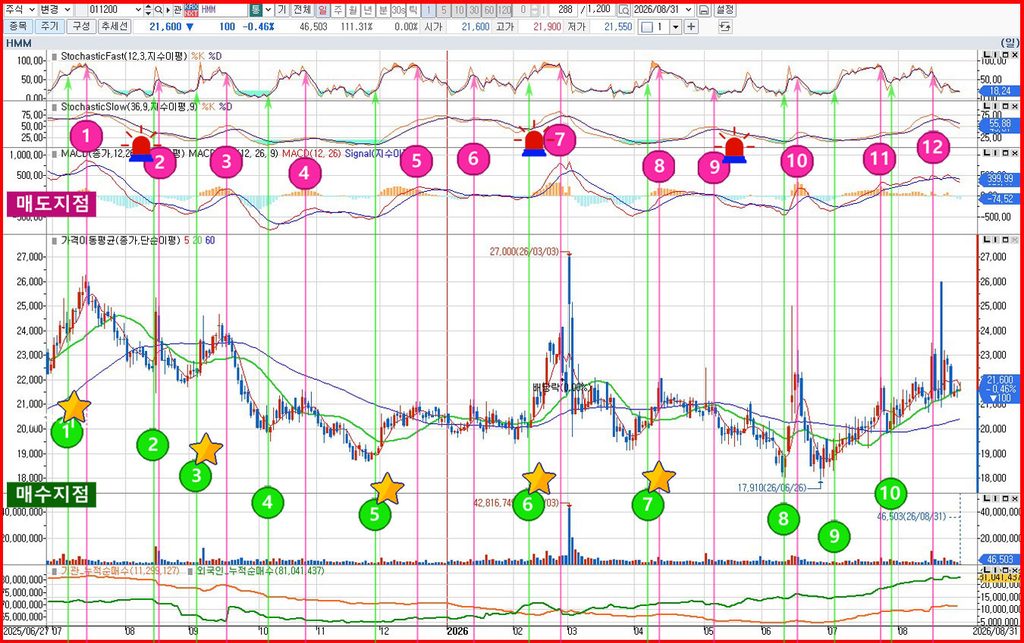Screen dimensions: 1024x643
Task: Open the 주식 market type dropdown
Action: point(20,10)
